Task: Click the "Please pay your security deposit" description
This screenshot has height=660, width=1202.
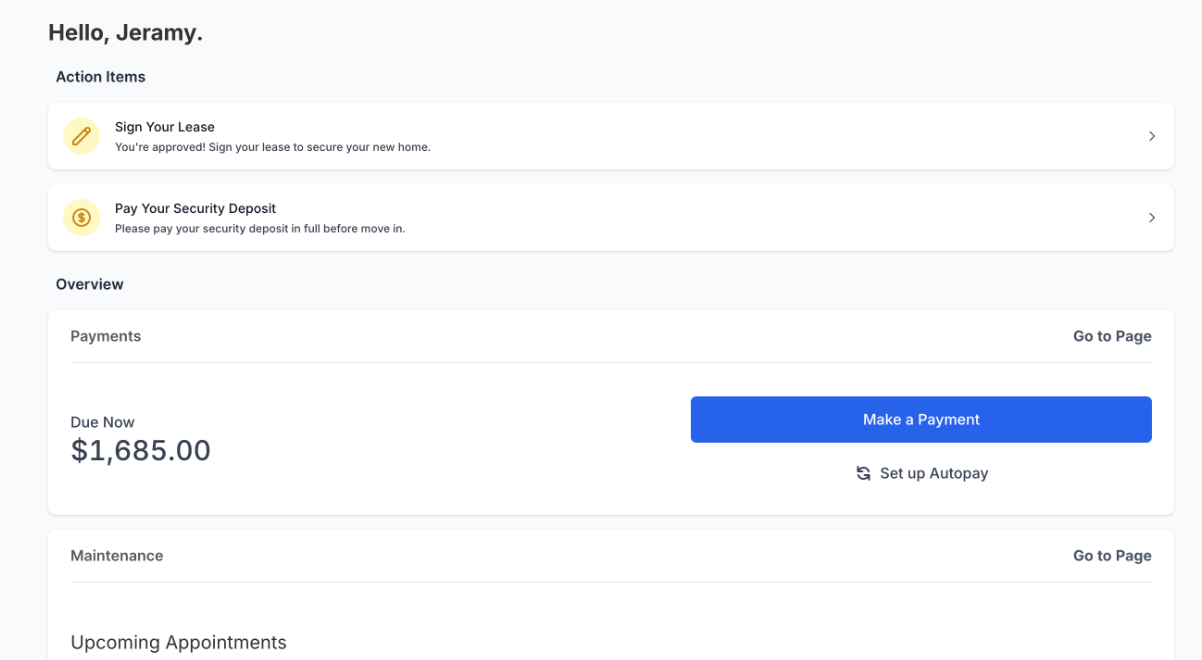Action: pyautogui.click(x=260, y=228)
